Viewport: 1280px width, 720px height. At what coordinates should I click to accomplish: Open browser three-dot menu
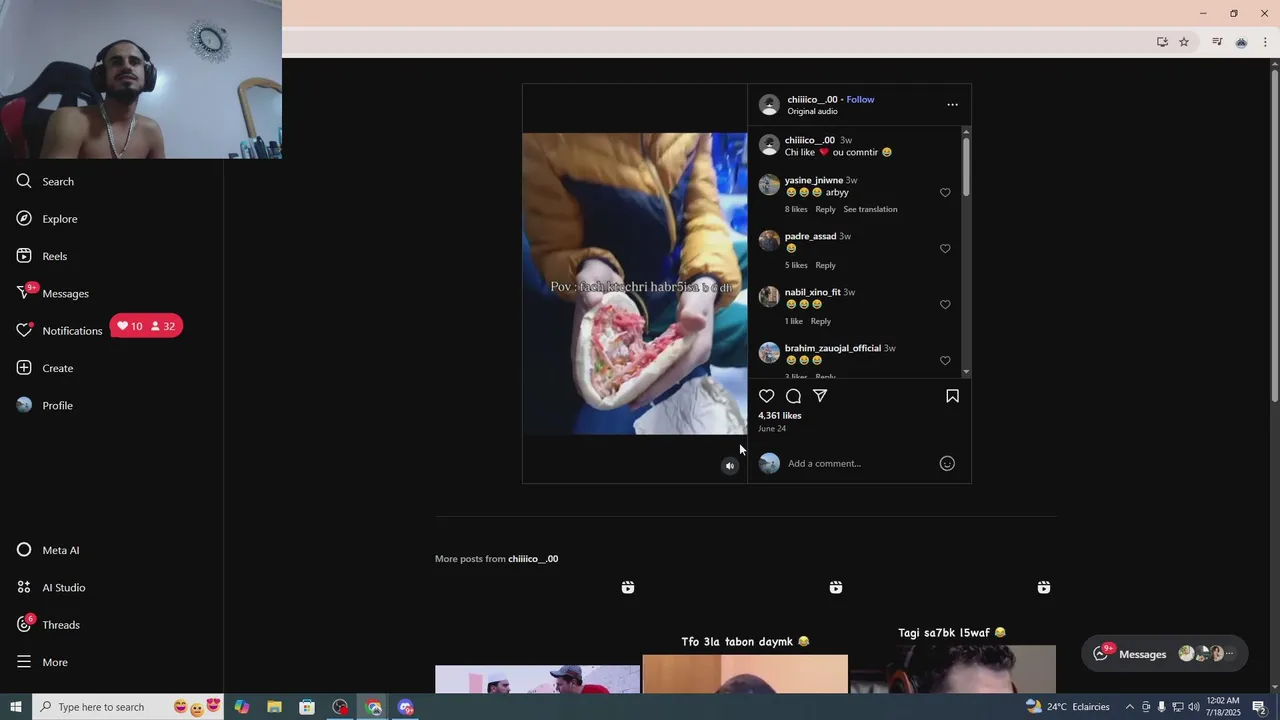click(1265, 42)
